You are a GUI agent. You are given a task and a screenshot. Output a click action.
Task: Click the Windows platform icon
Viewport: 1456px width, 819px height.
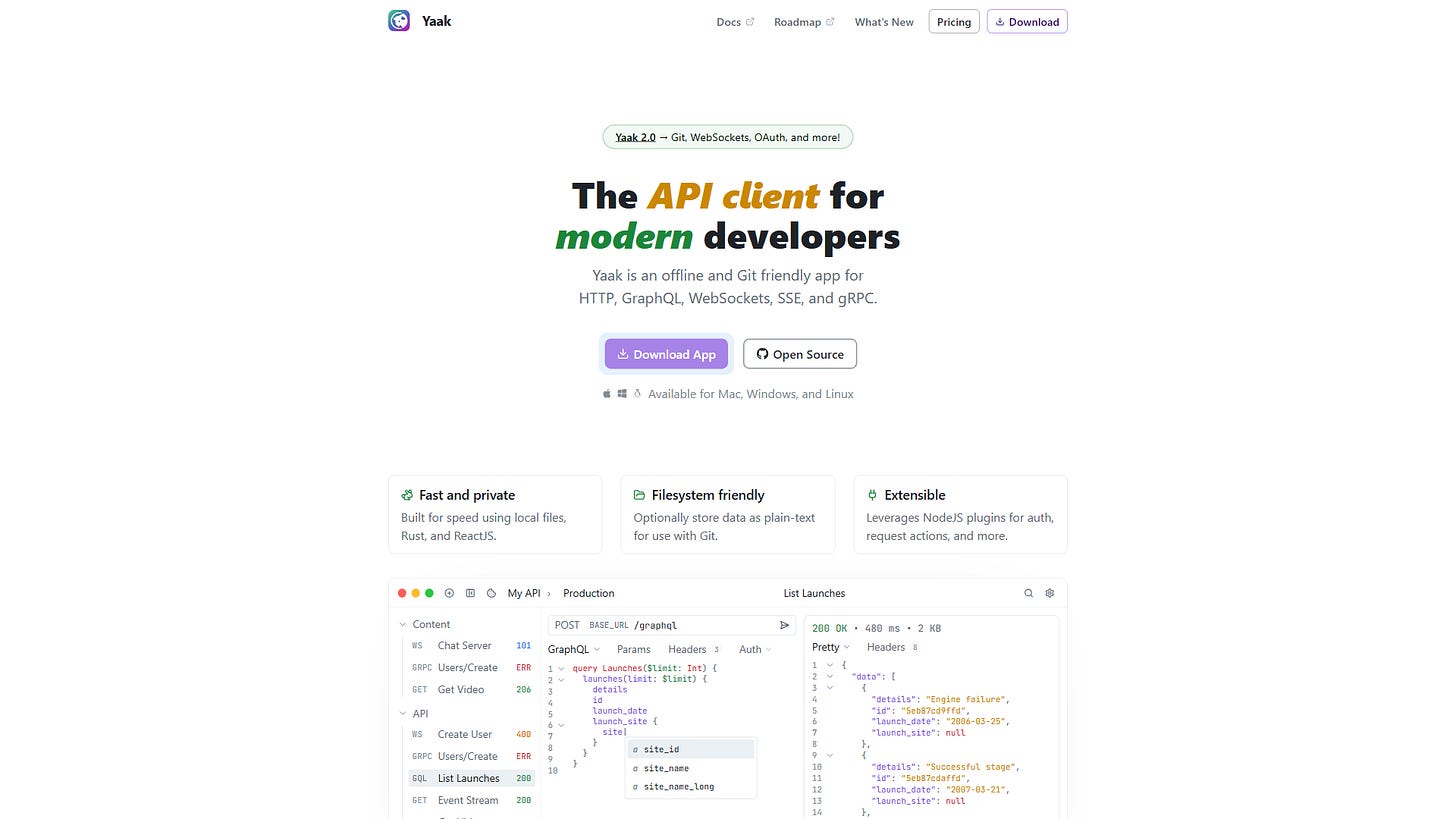pos(622,394)
